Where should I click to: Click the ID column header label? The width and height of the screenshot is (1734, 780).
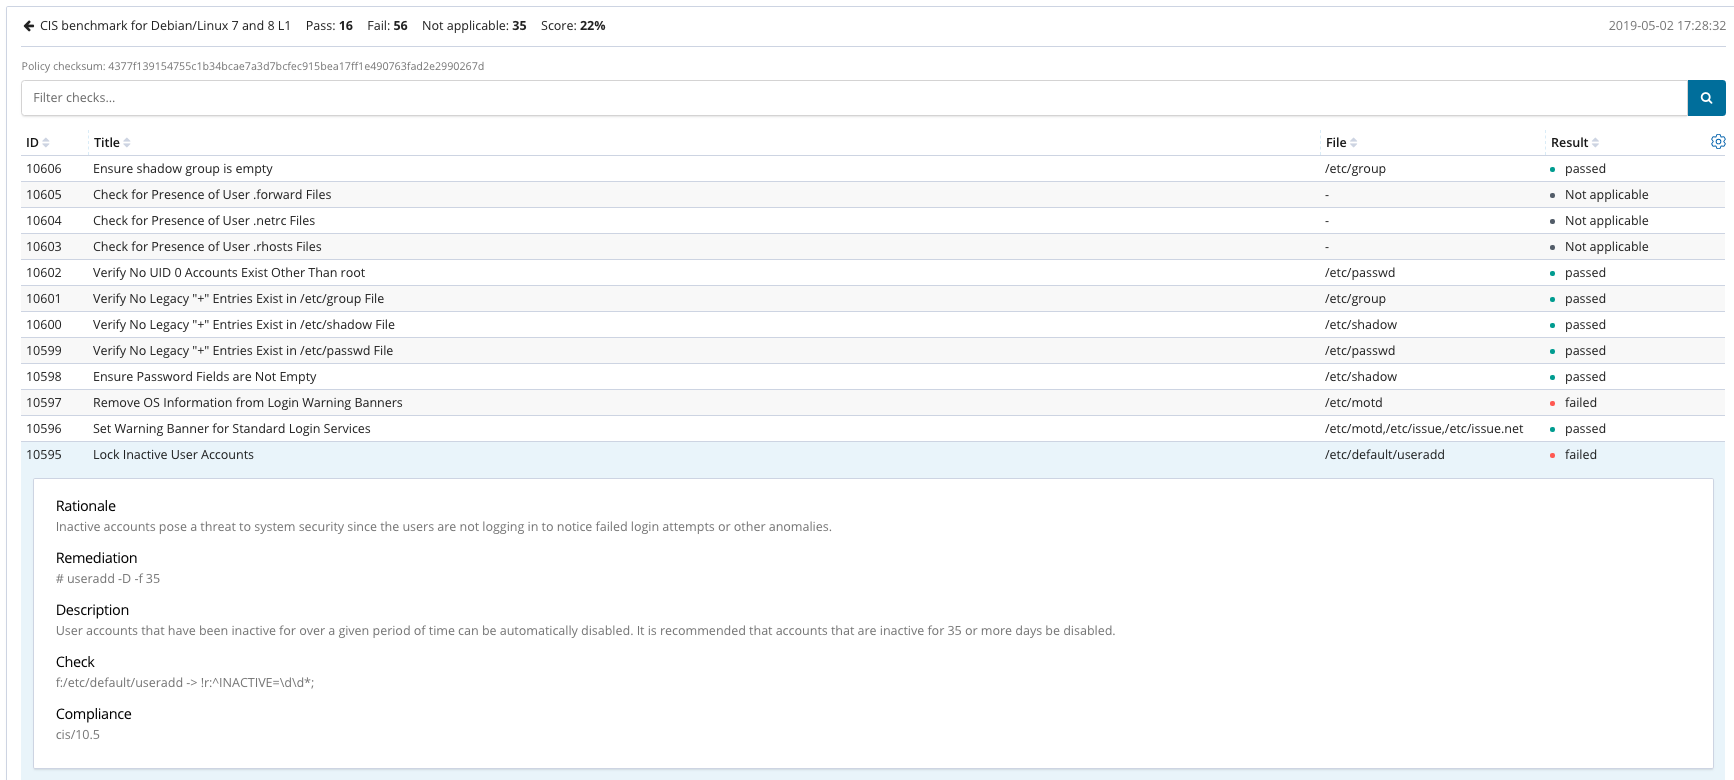pyautogui.click(x=32, y=143)
